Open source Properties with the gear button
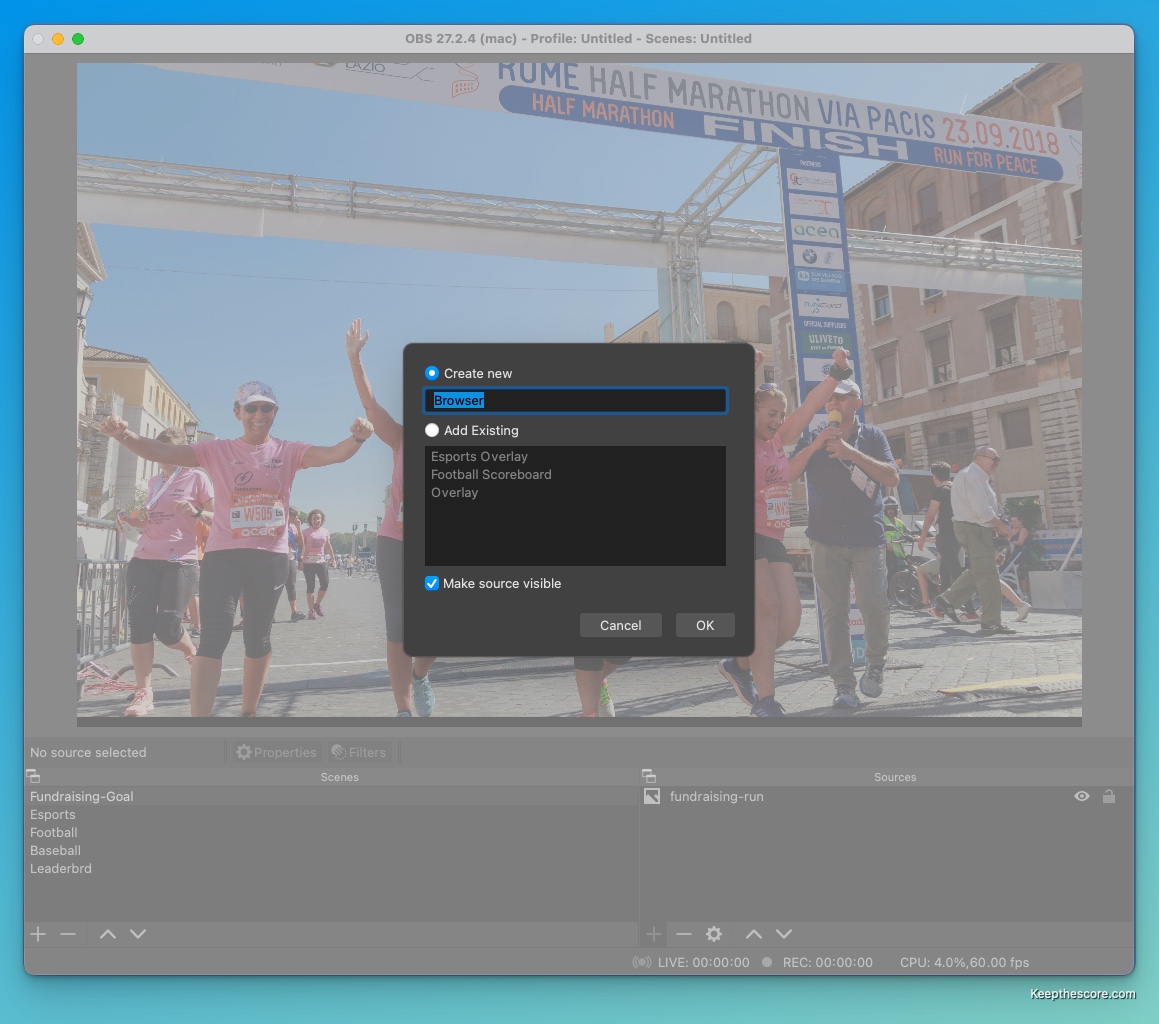Viewport: 1159px width, 1024px height. [276, 752]
